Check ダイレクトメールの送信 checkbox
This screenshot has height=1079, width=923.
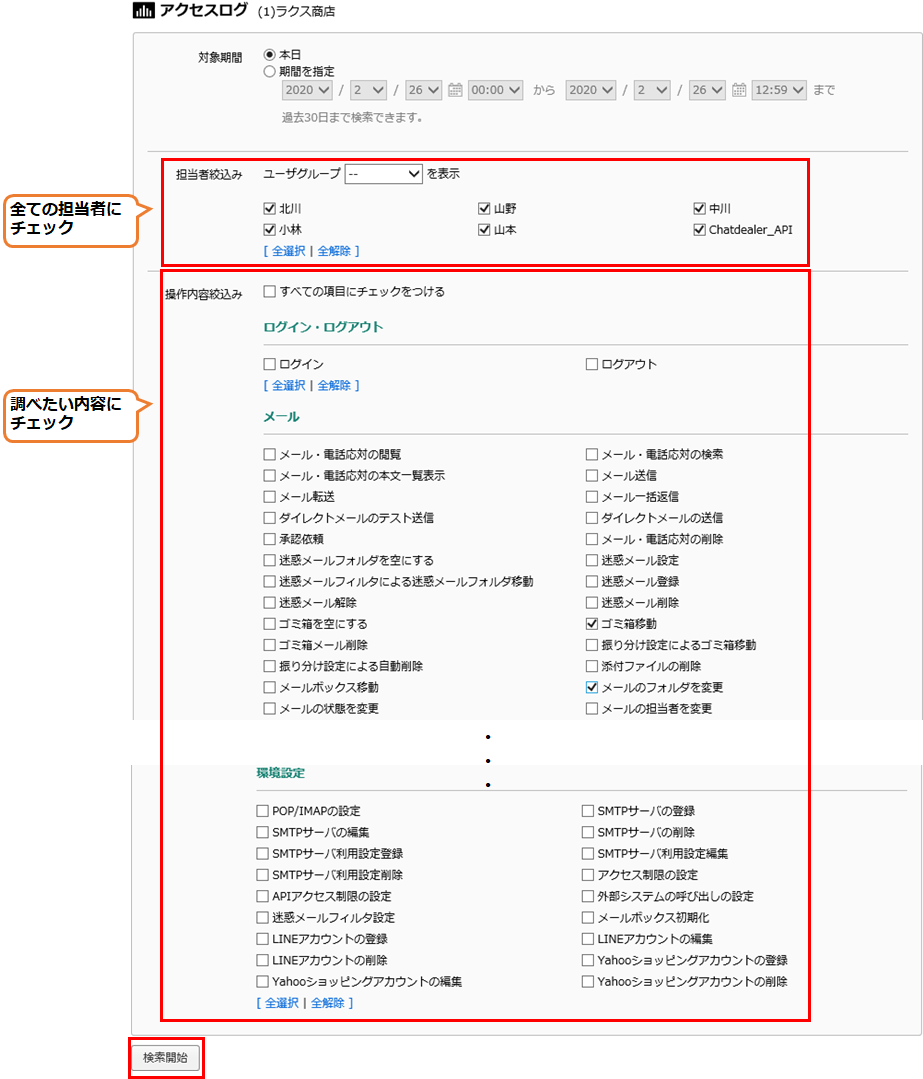point(592,518)
